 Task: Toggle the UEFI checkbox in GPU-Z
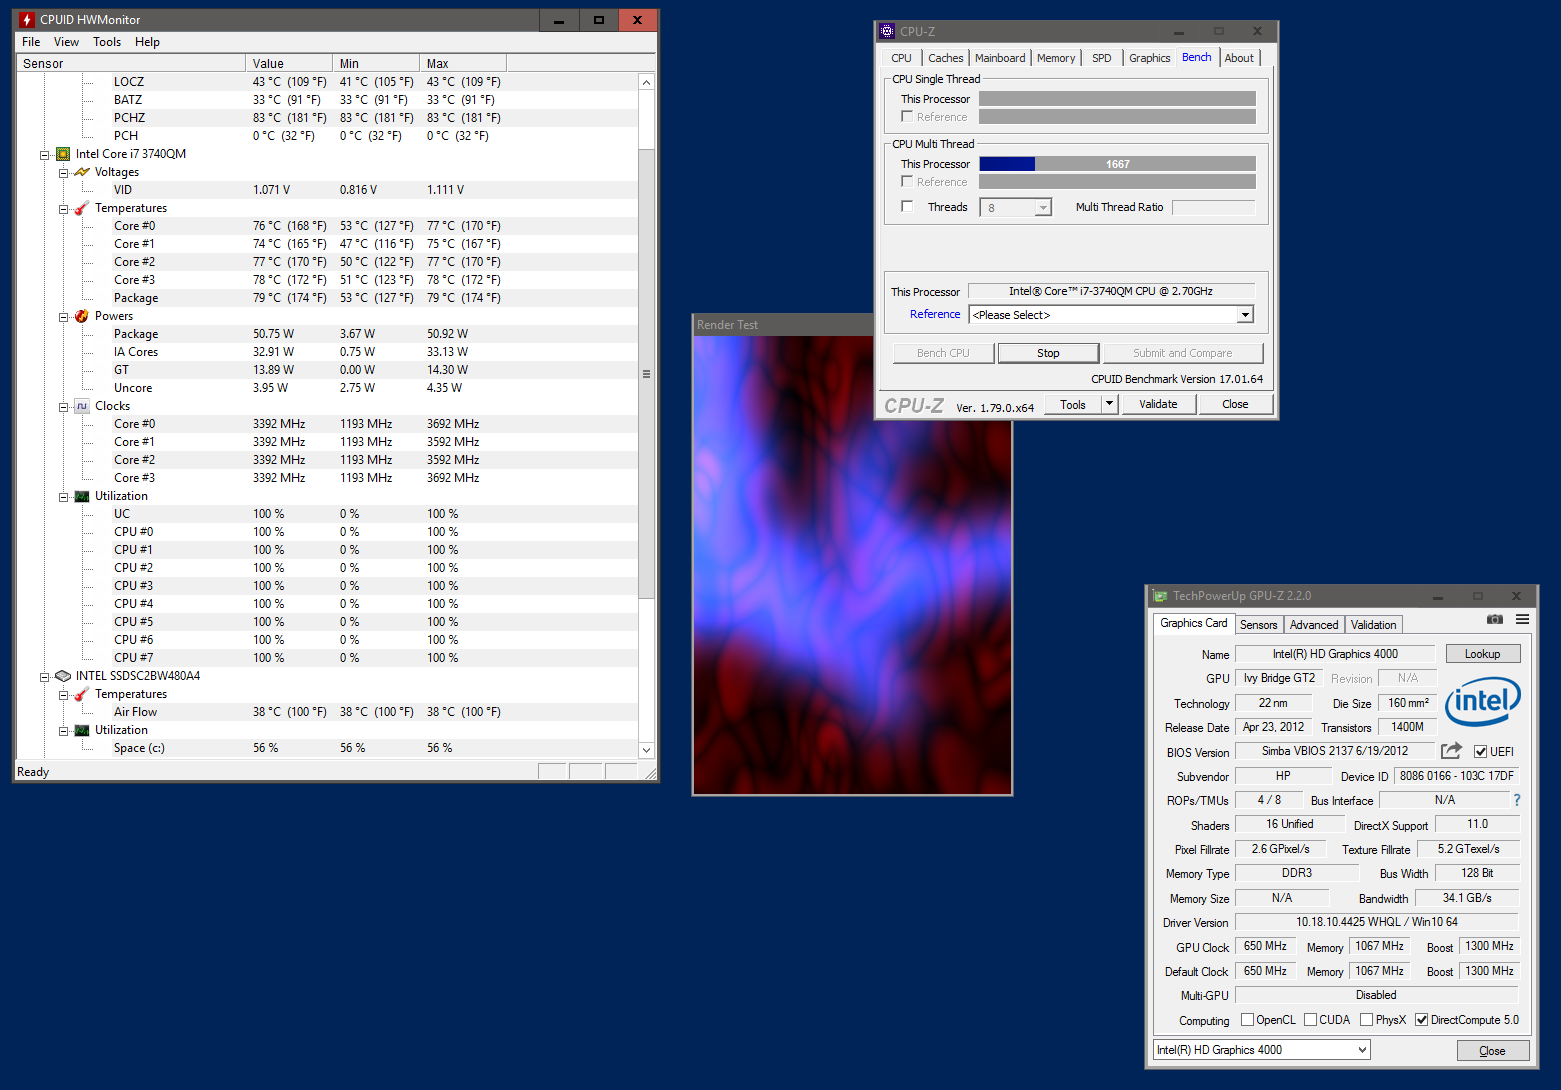pos(1480,752)
